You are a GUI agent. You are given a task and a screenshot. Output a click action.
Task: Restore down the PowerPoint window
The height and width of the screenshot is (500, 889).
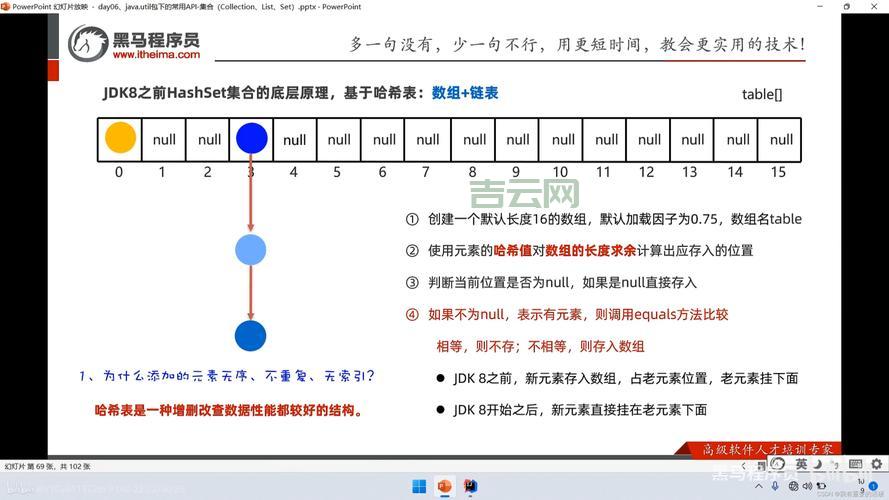(846, 7)
